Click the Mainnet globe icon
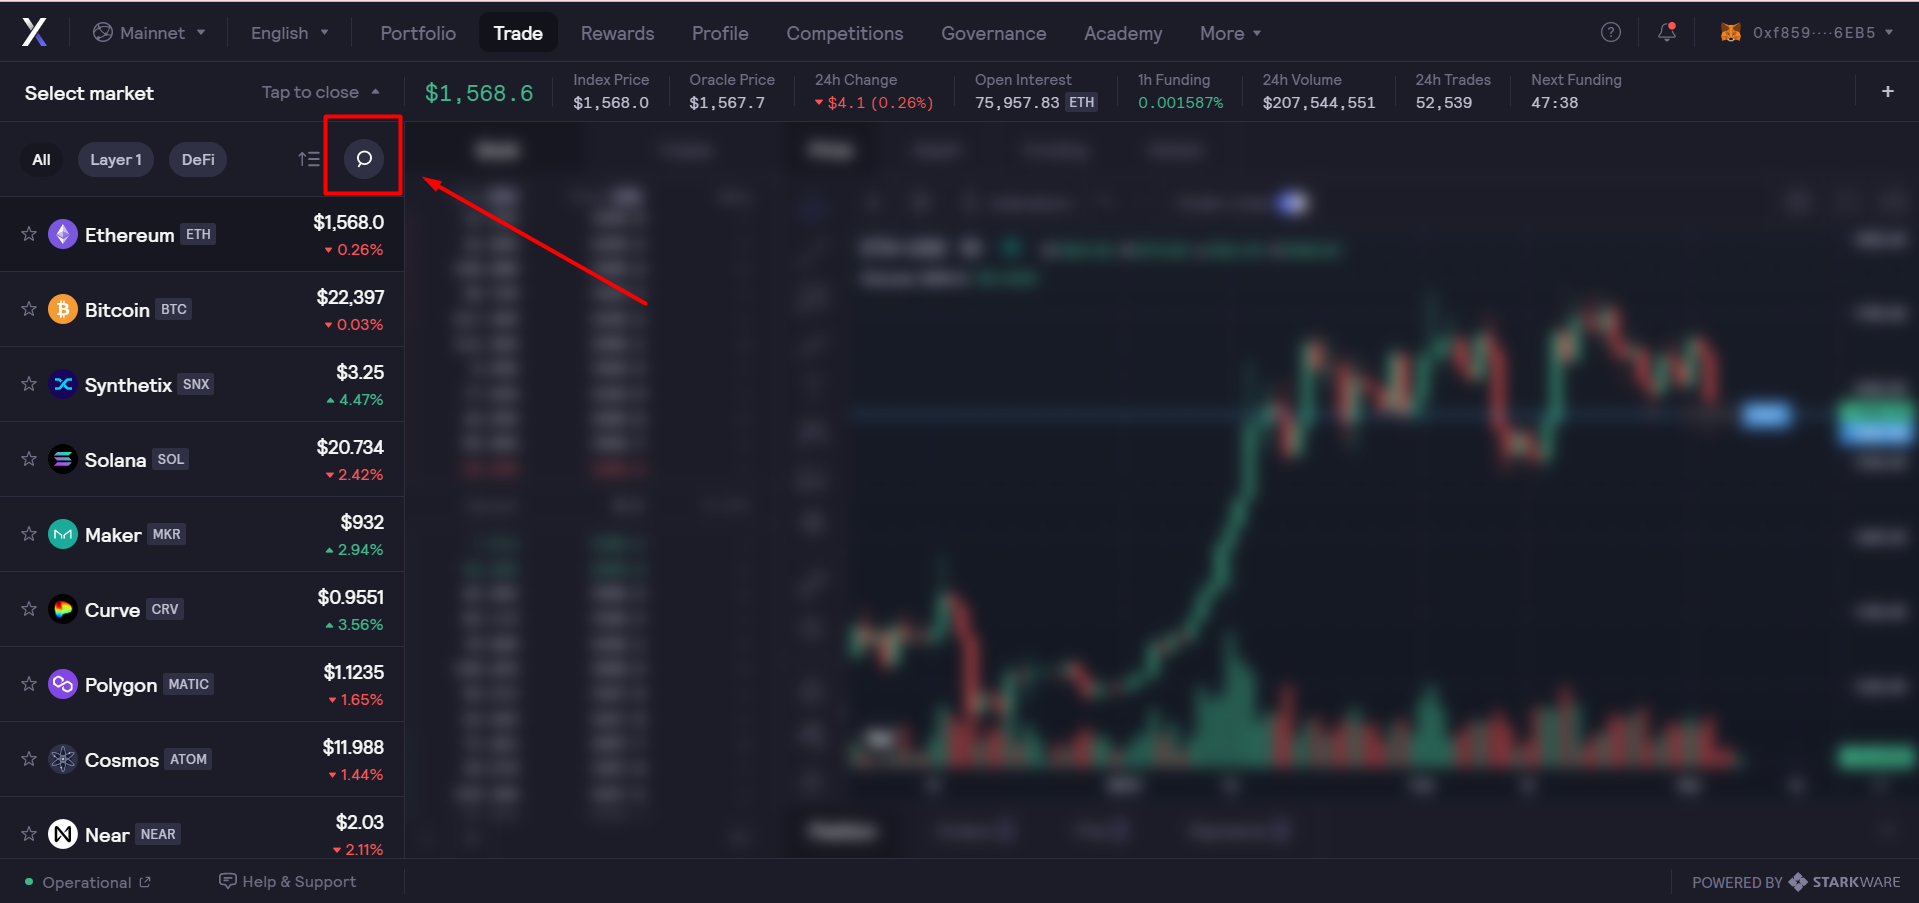This screenshot has height=903, width=1919. coord(102,32)
